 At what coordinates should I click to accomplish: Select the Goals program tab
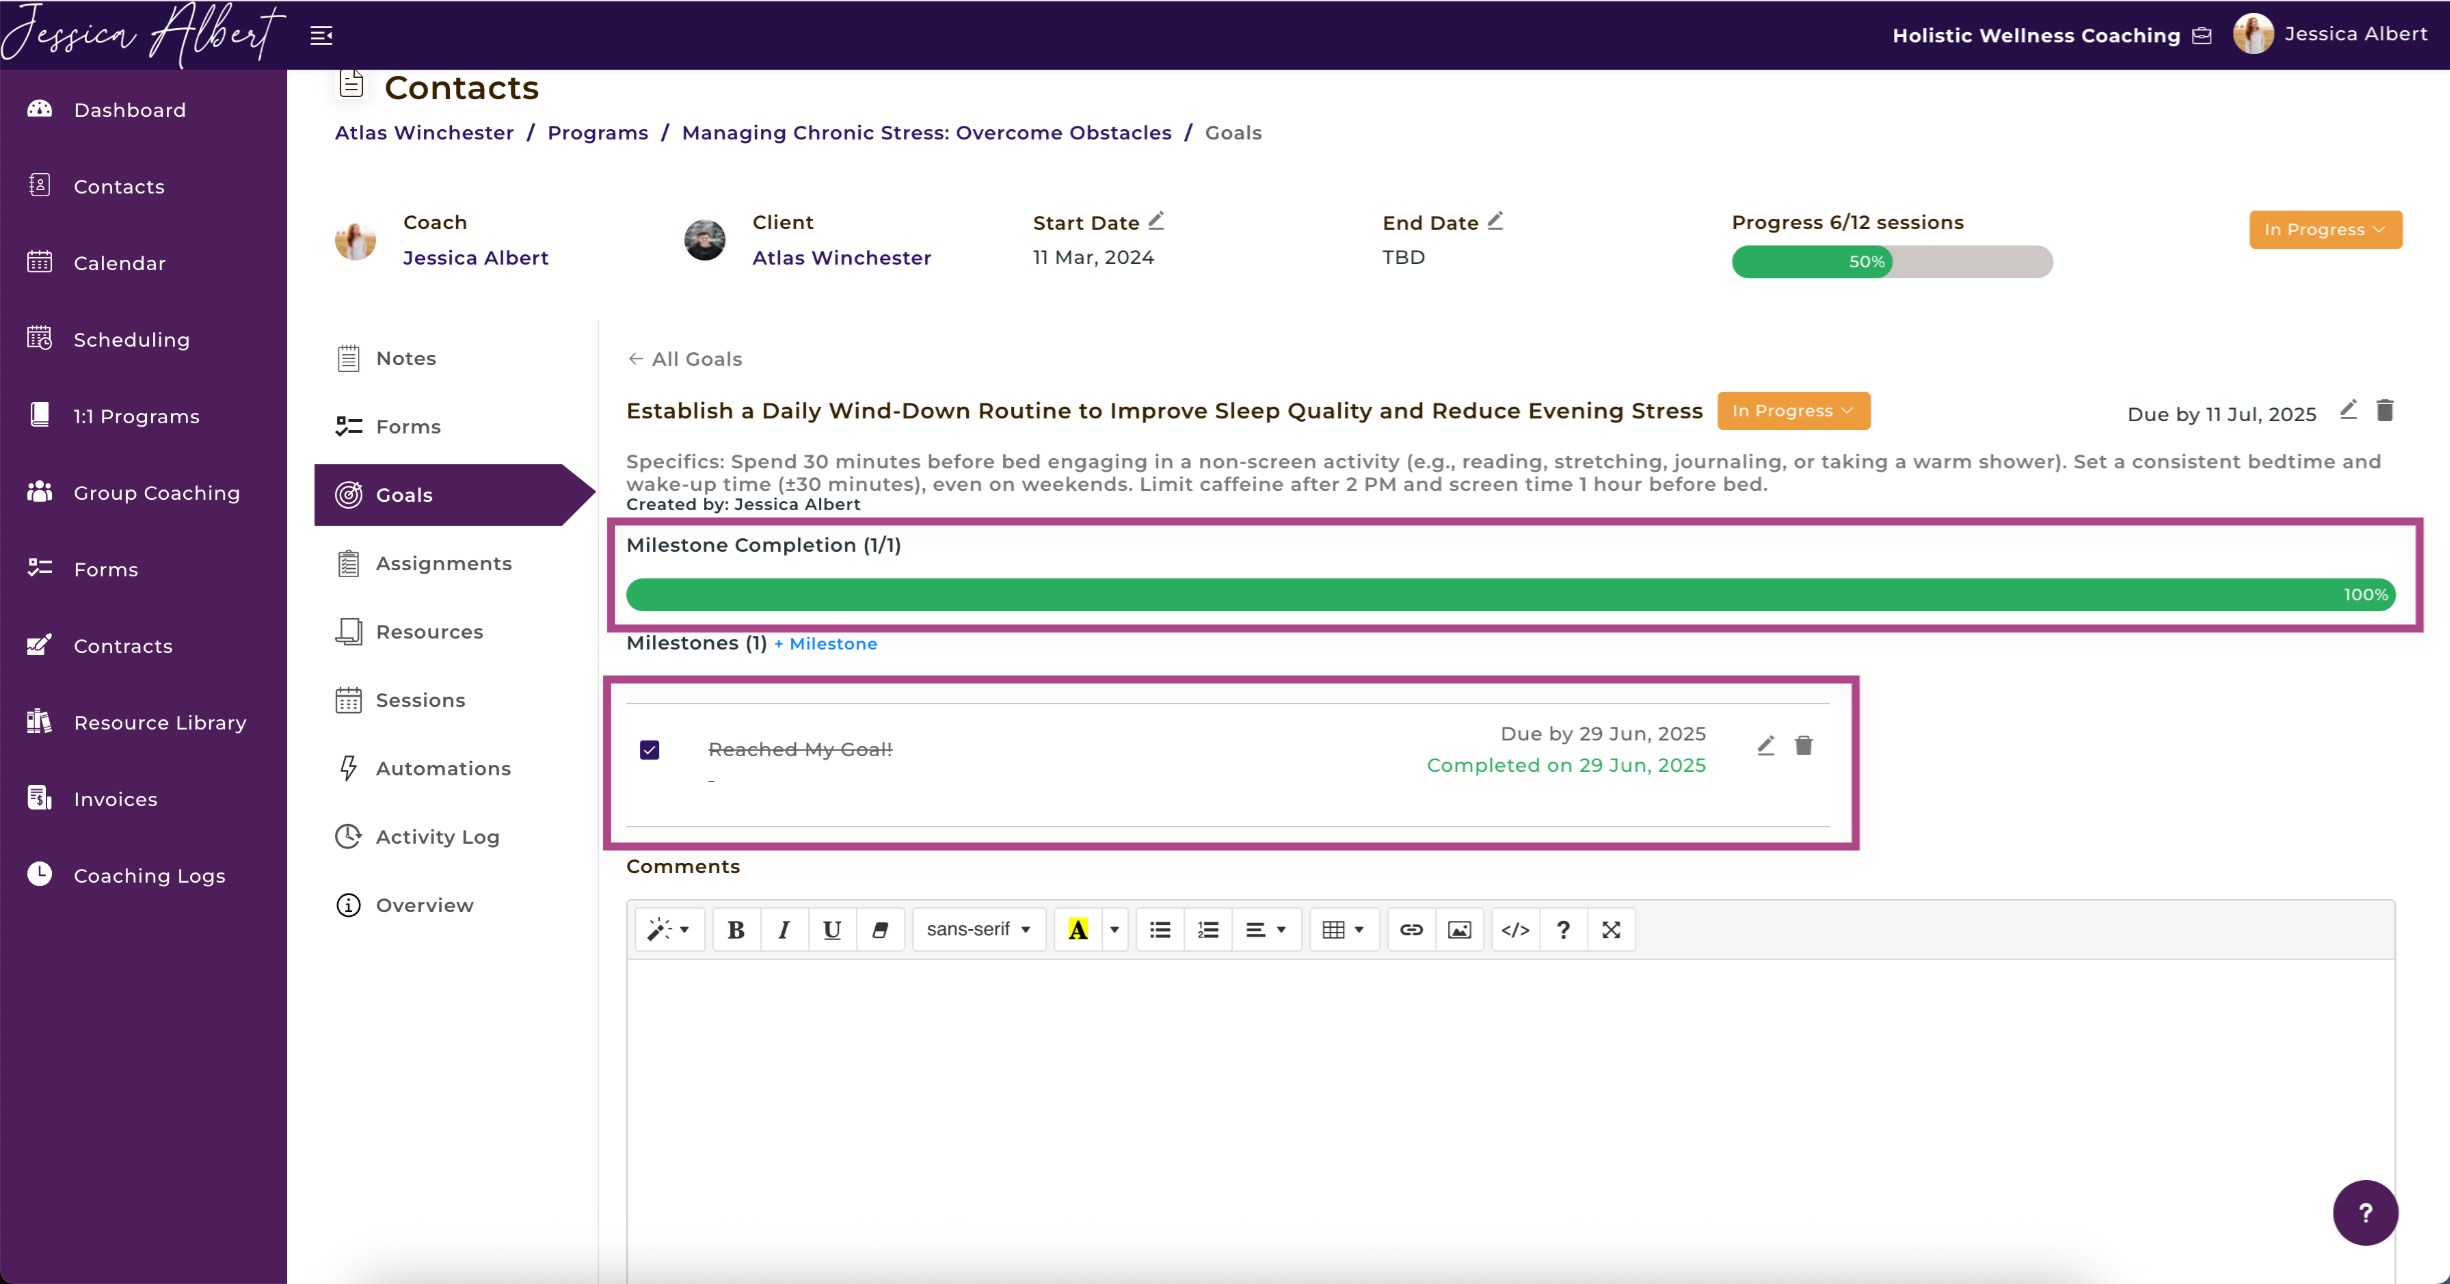(x=455, y=495)
